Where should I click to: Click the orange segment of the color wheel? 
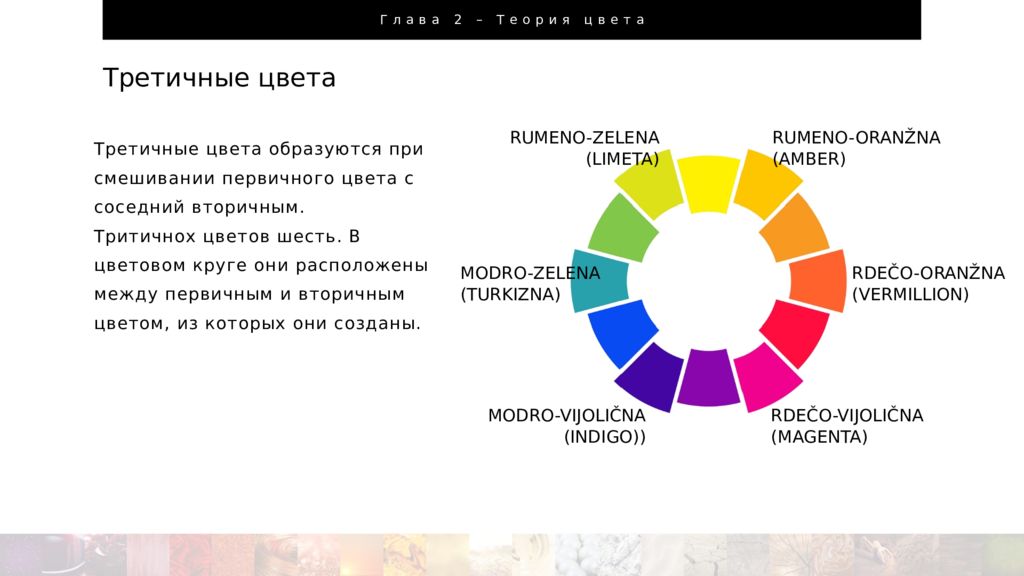[x=795, y=228]
